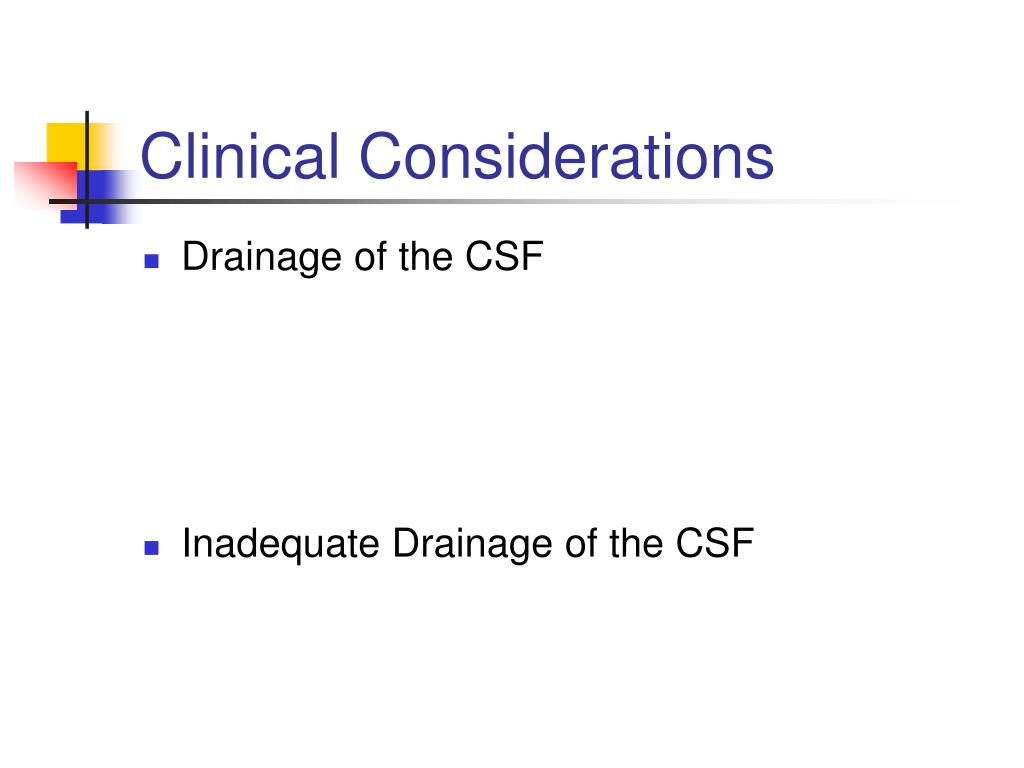Click the word "Inadequate" in the second bullet
The width and height of the screenshot is (1024, 768).
pos(281,543)
